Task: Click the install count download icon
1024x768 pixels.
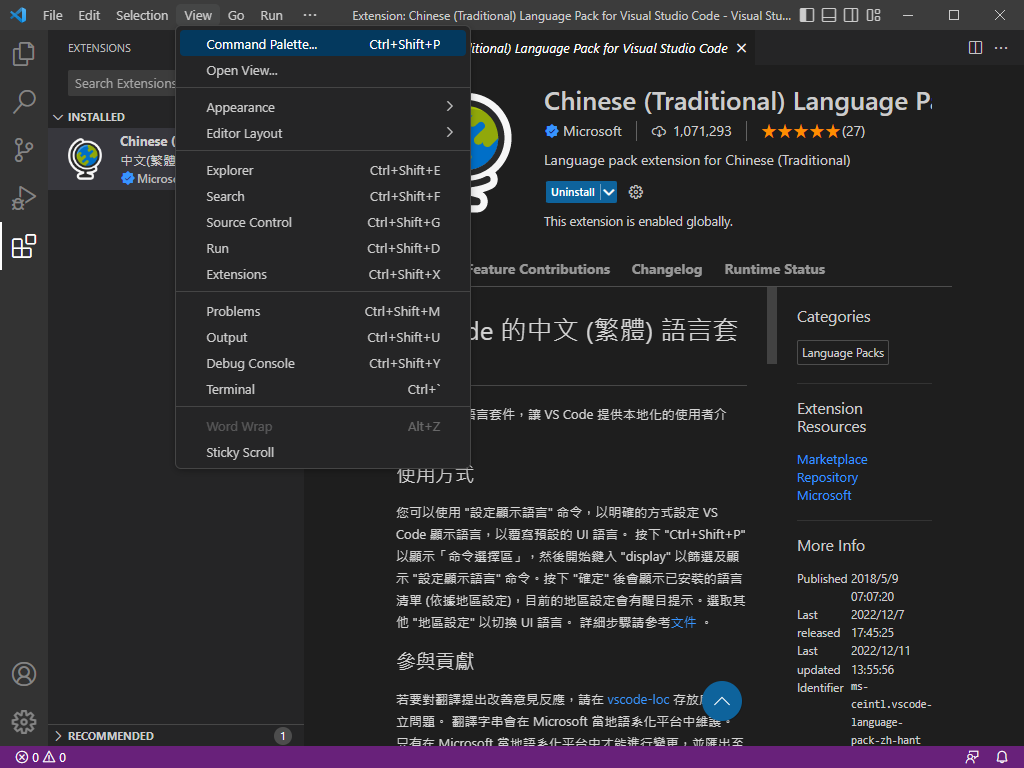Action: pyautogui.click(x=658, y=132)
